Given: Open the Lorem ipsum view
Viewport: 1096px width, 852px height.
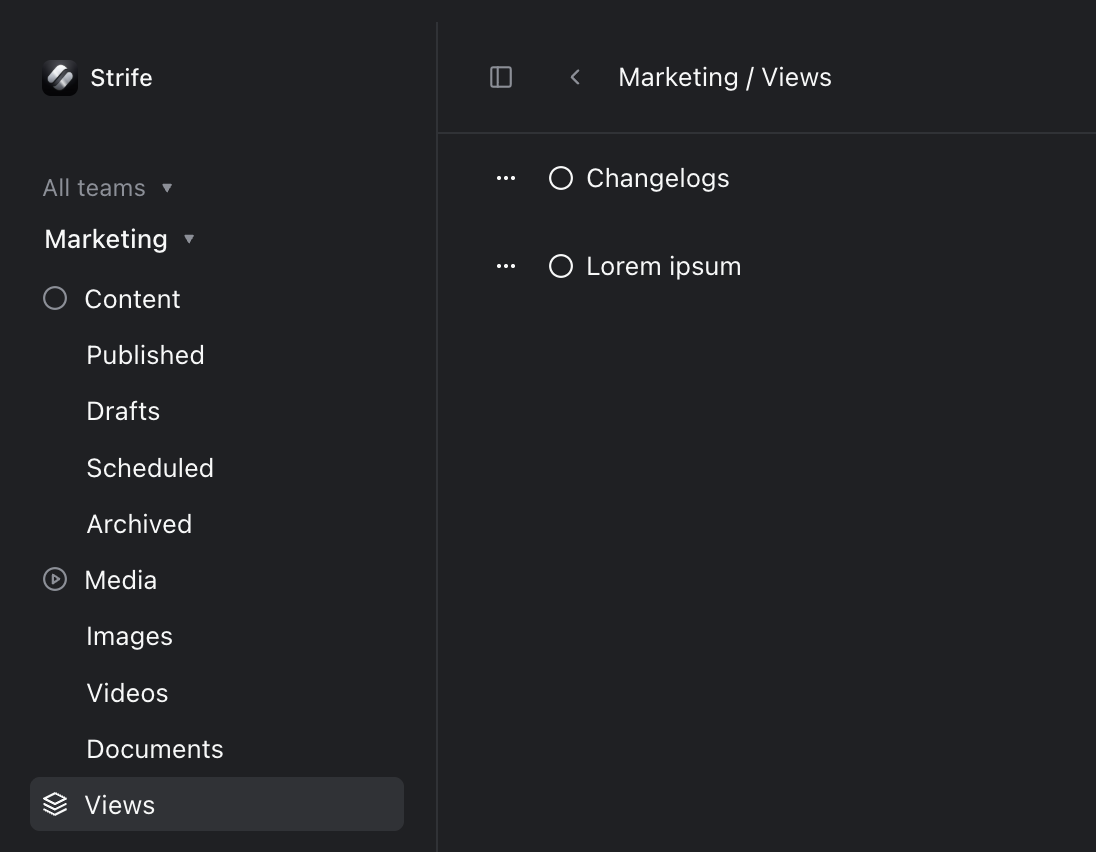Looking at the screenshot, I should (663, 266).
